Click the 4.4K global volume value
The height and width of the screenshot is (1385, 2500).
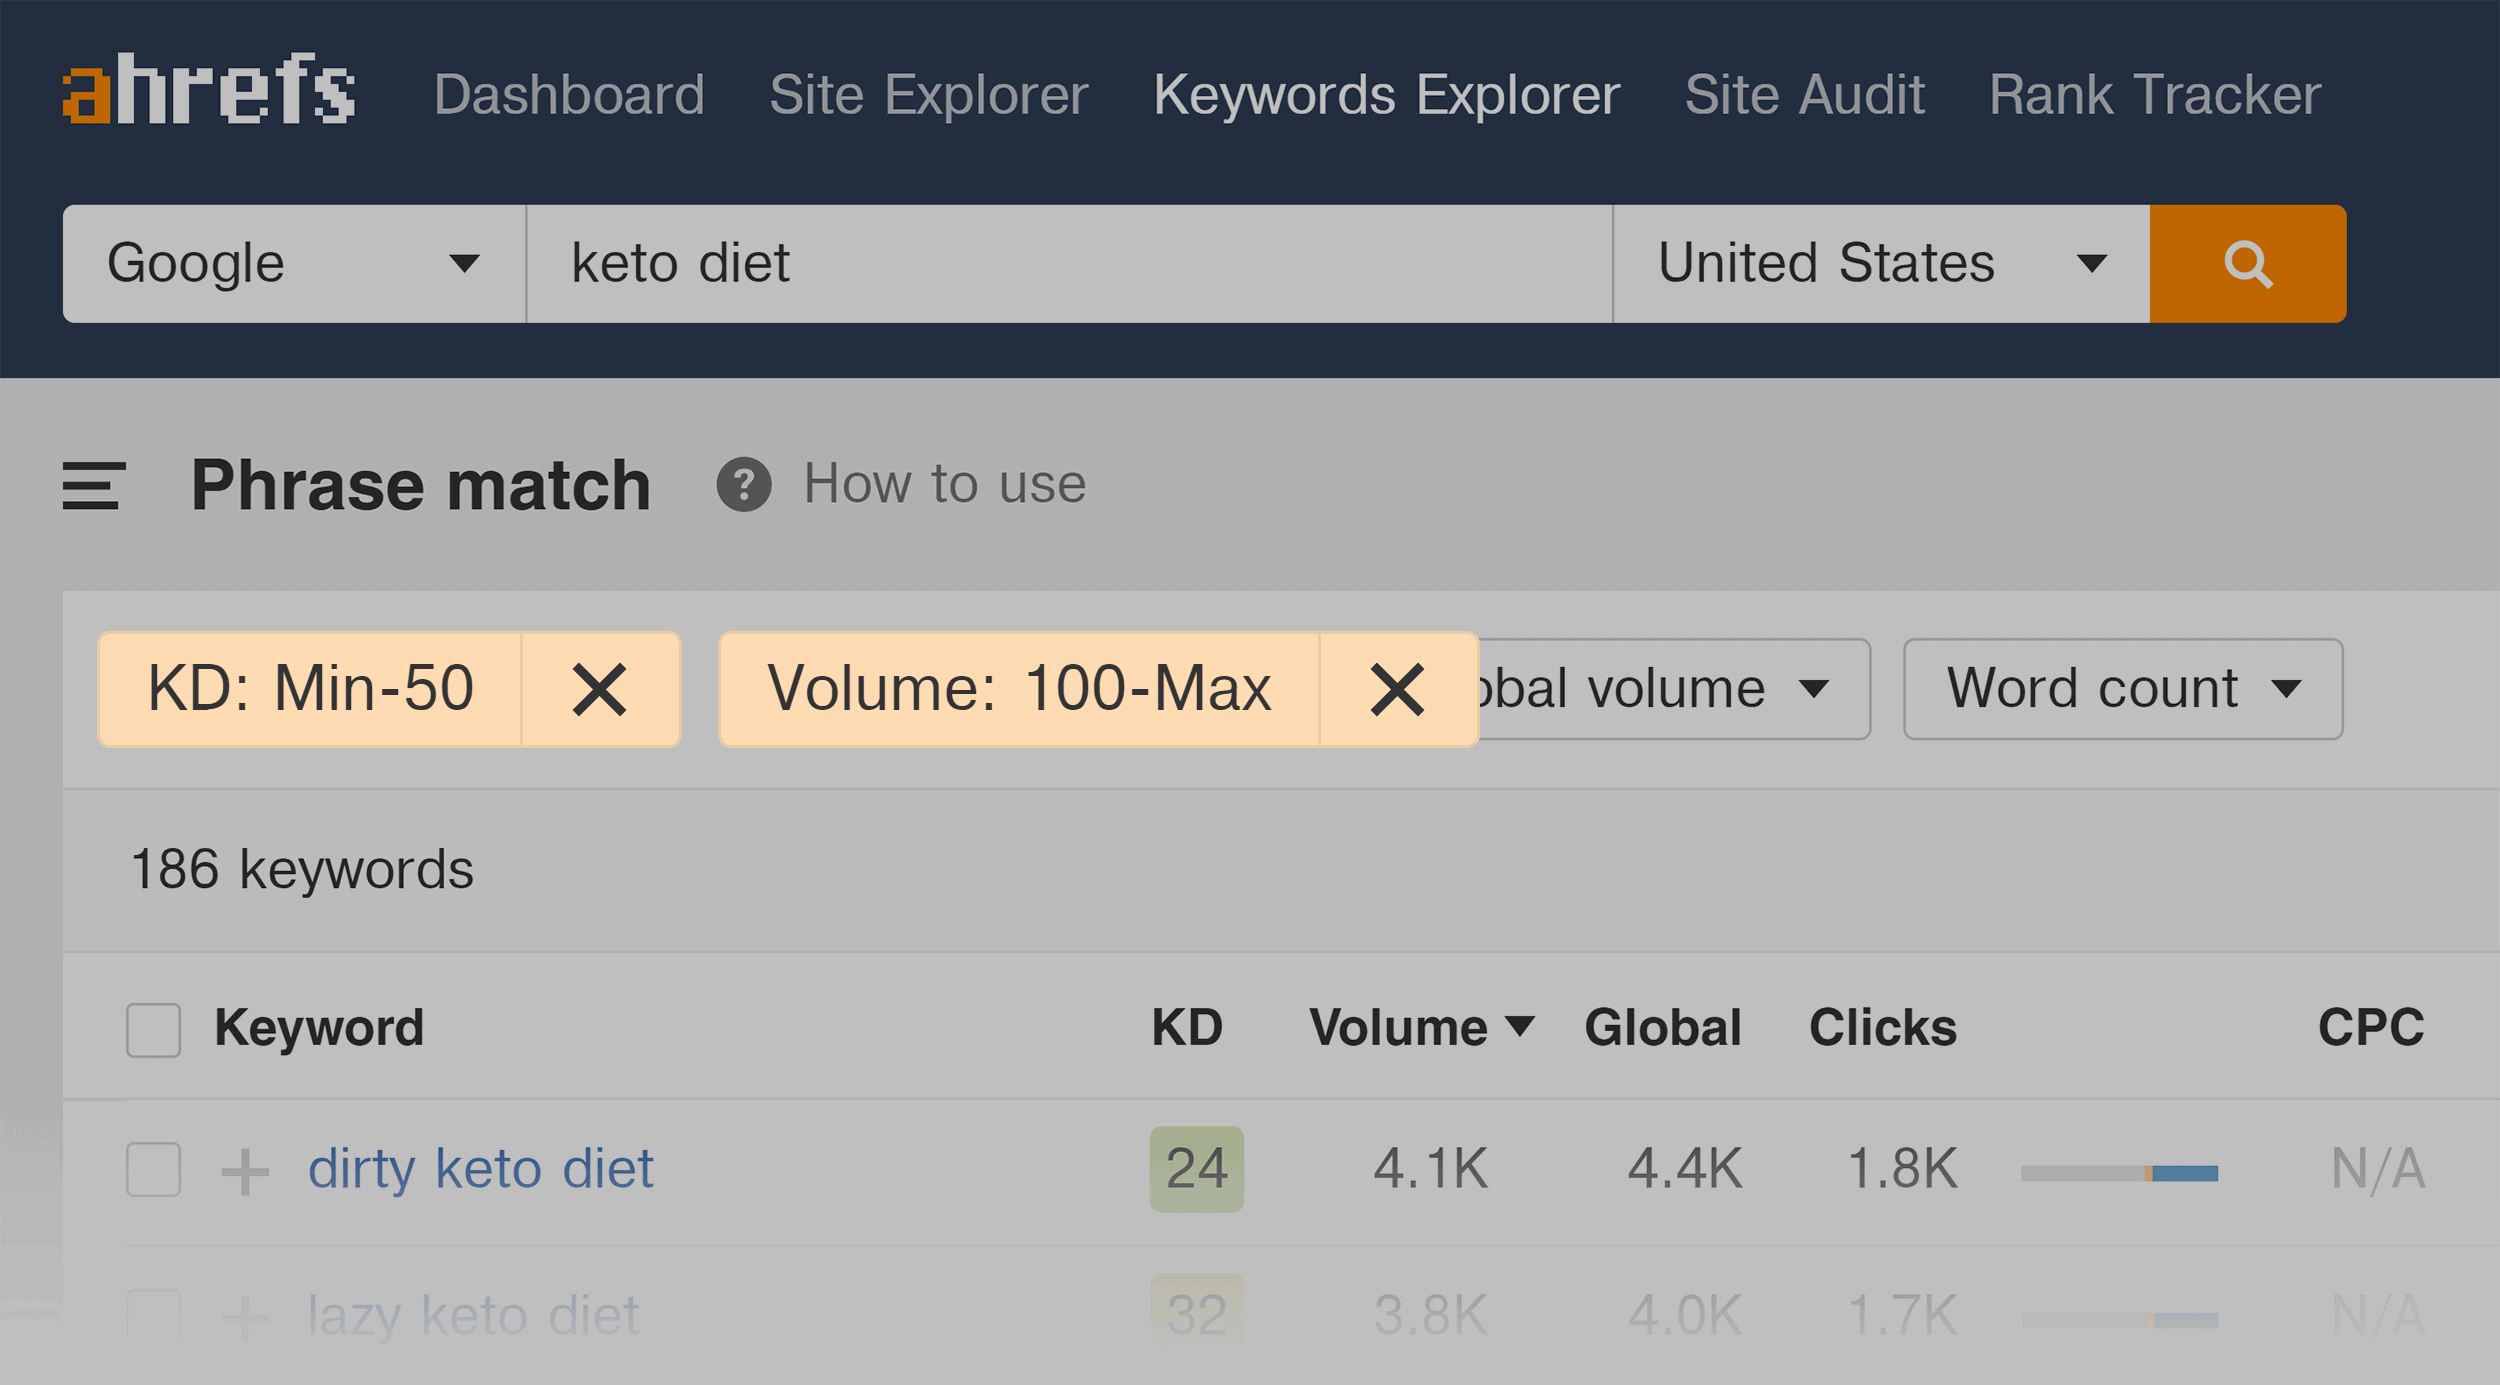point(1685,1169)
